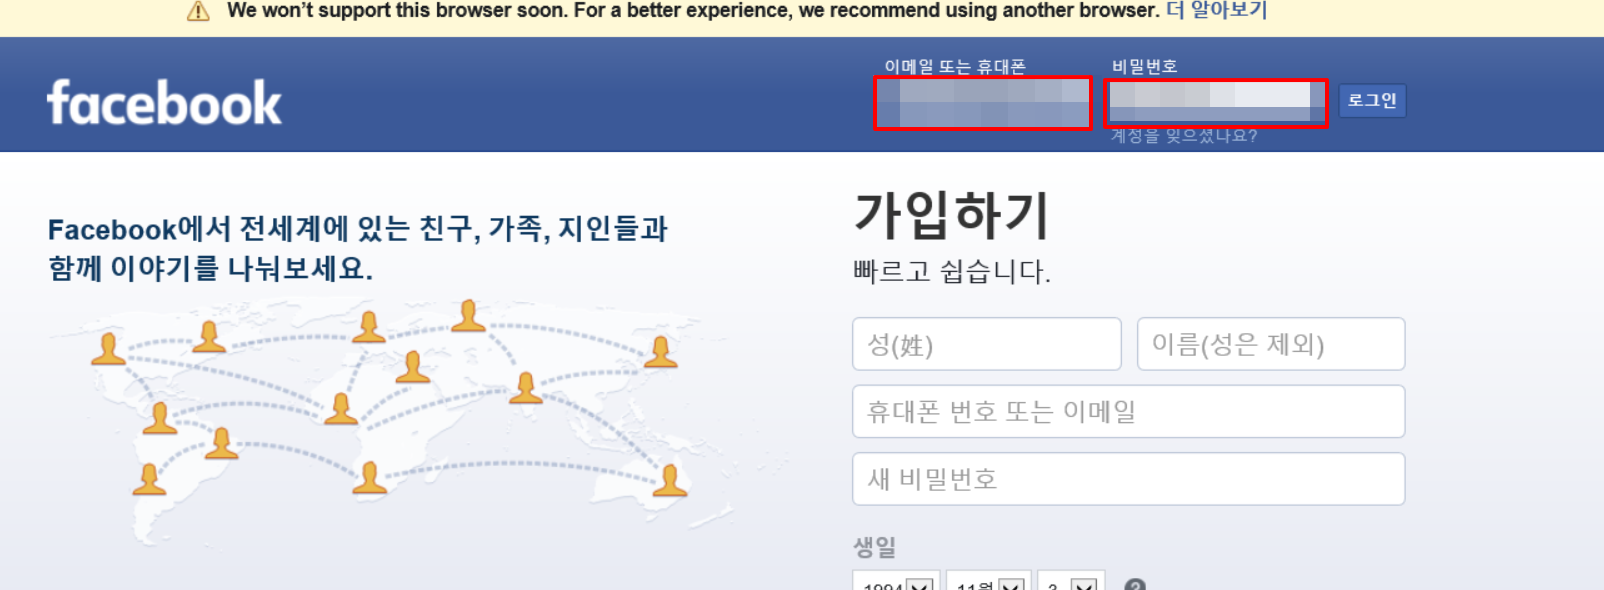Open 계정을 잊으셨나요? link
1604x590 pixels.
click(x=1184, y=136)
